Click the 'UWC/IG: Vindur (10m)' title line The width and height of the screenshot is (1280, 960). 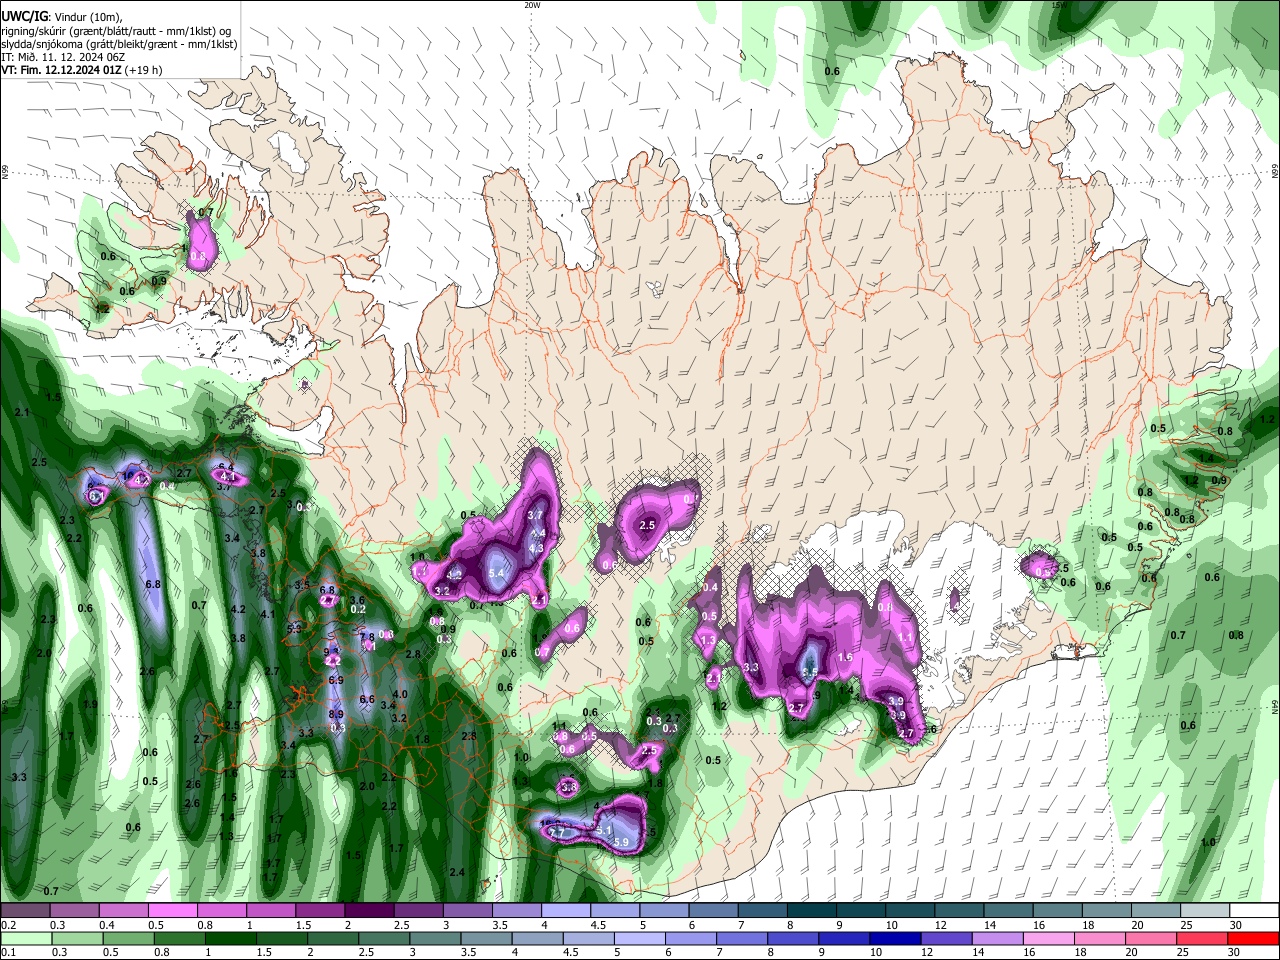61,16
